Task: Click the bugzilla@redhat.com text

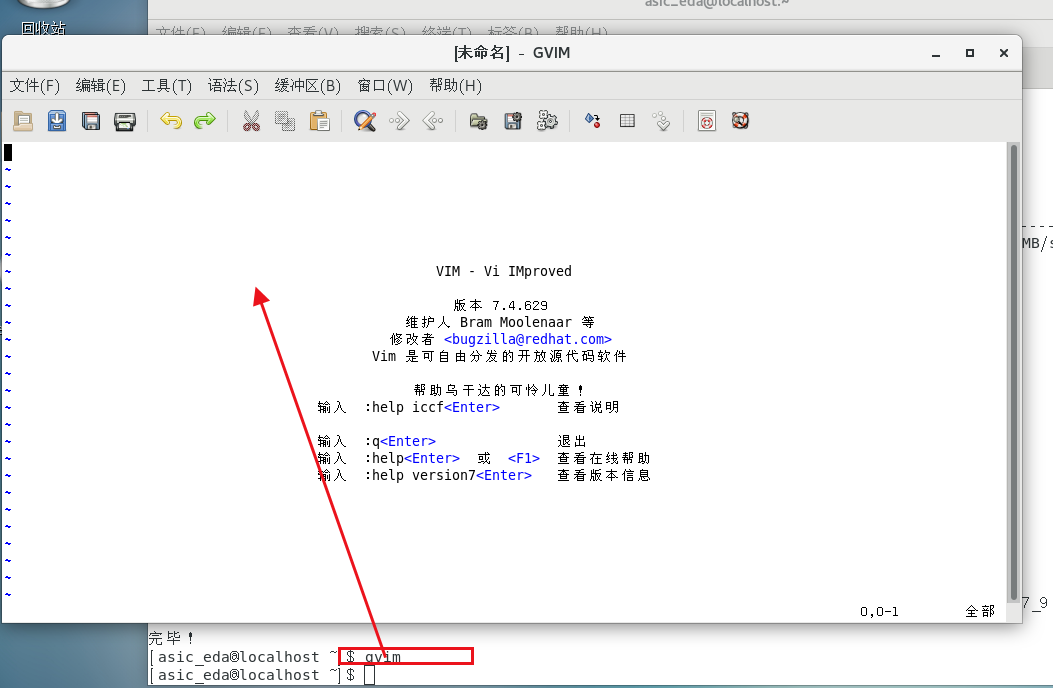Action: coord(527,339)
